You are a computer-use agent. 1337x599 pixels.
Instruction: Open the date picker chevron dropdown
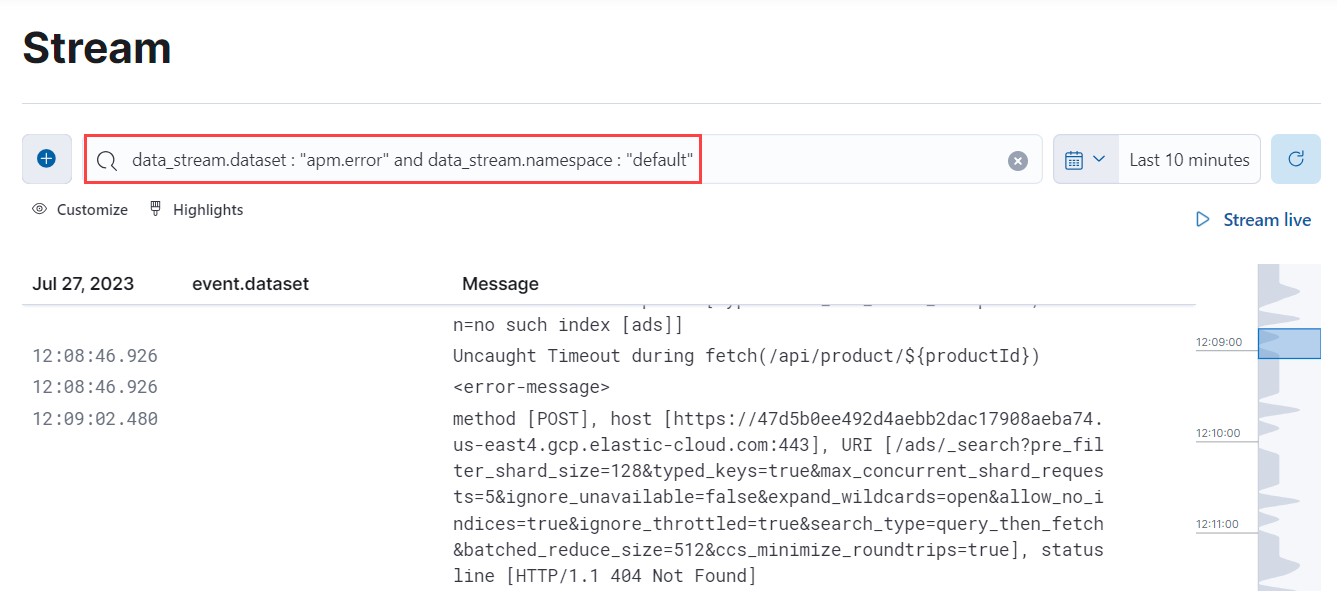pyautogui.click(x=1097, y=158)
